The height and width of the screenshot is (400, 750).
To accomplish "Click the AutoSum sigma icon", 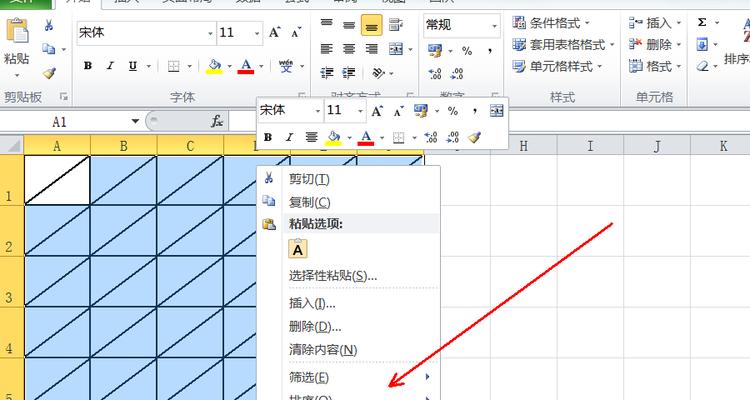I will [702, 22].
